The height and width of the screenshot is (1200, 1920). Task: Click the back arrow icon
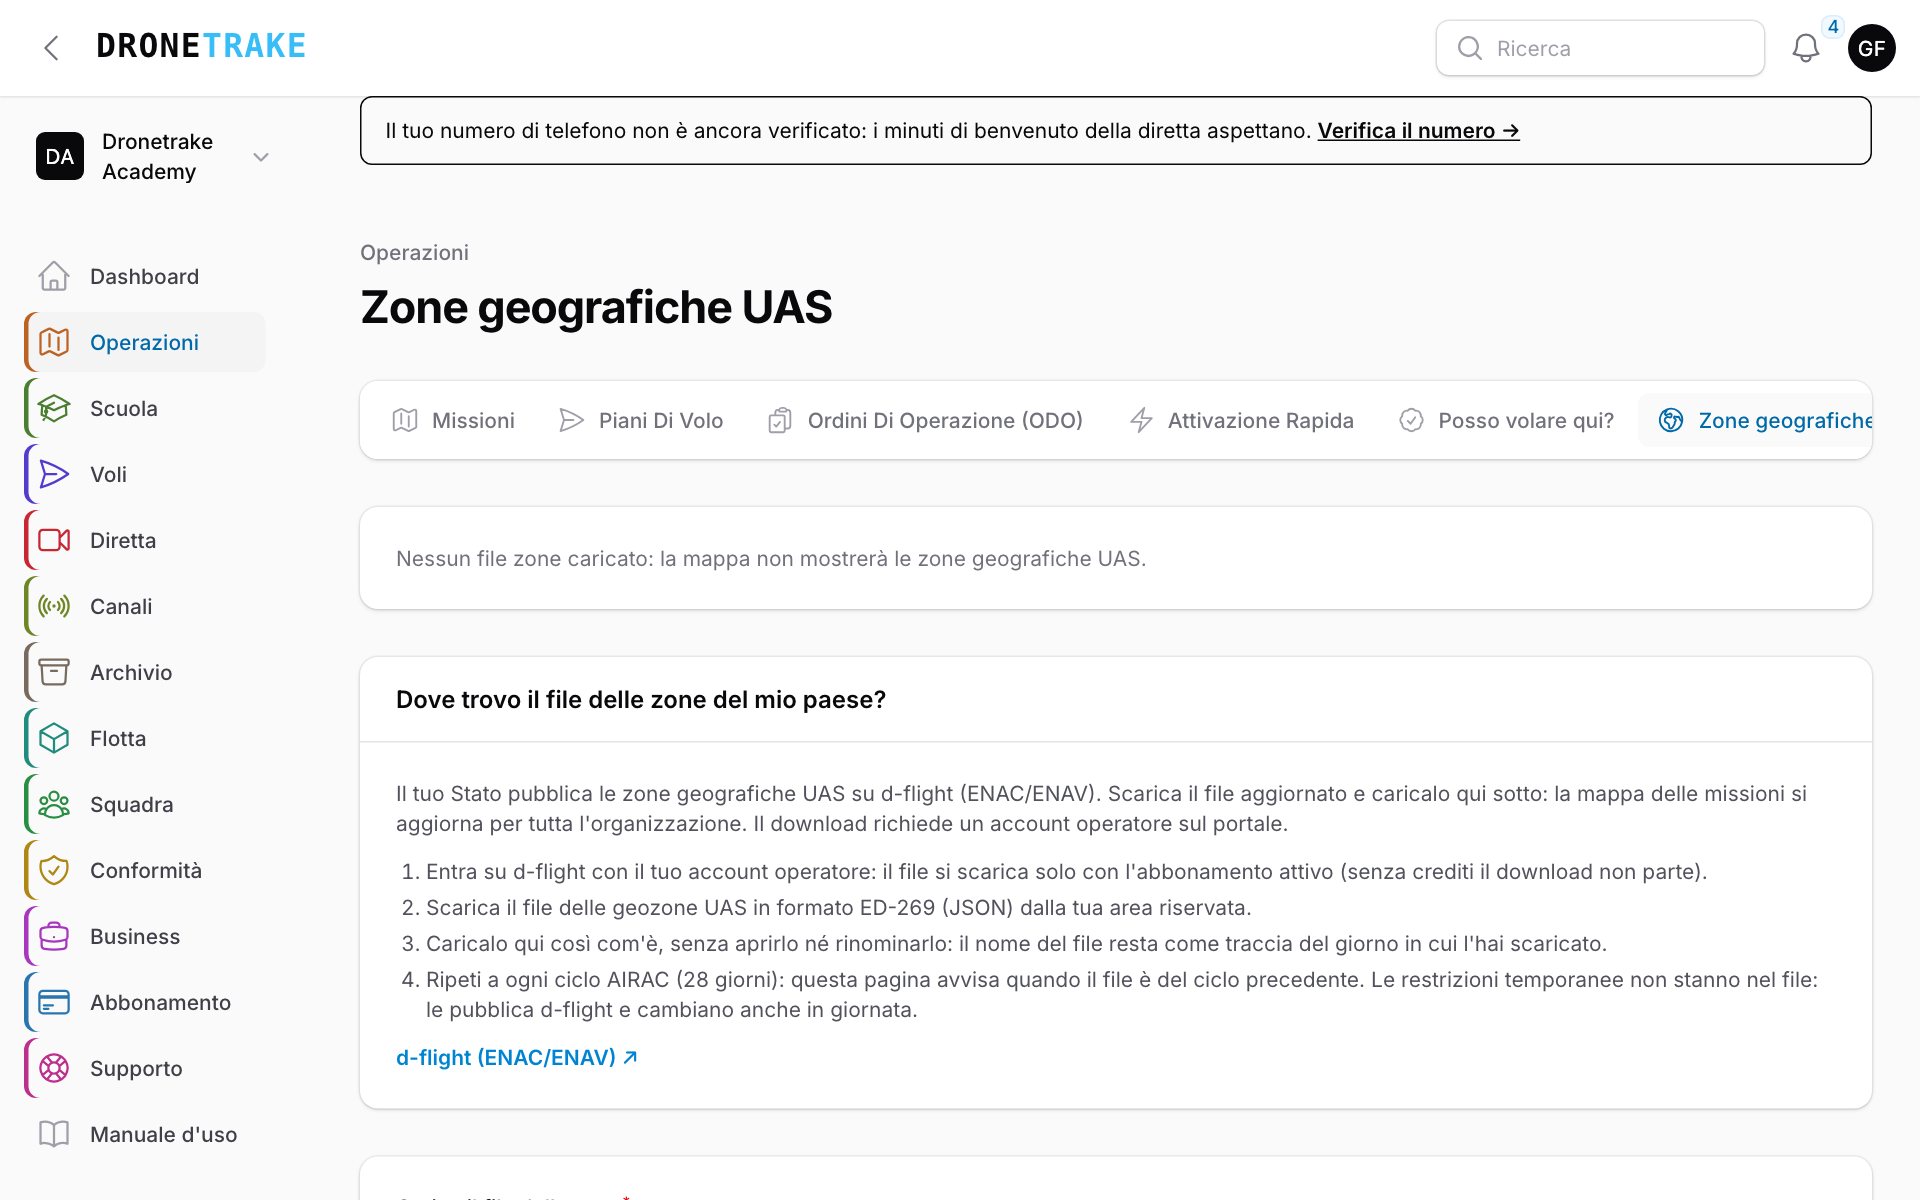[x=52, y=48]
